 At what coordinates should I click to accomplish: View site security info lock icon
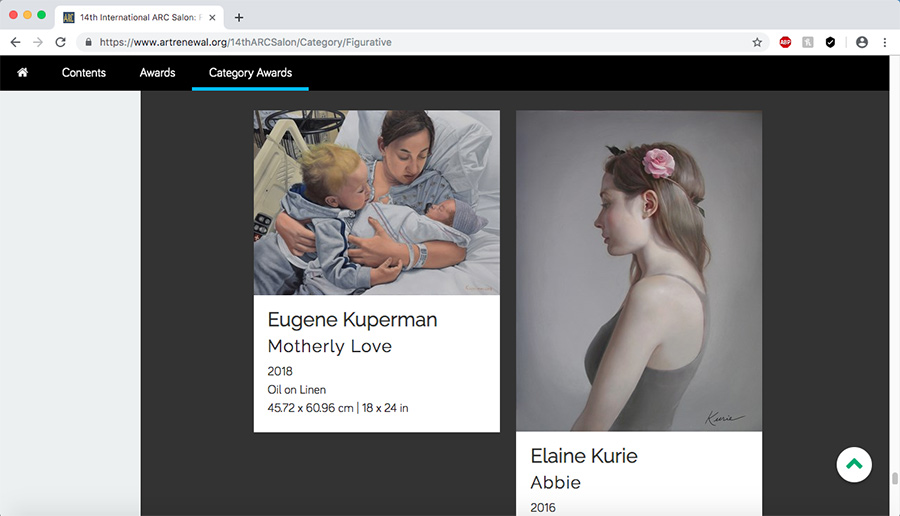click(88, 42)
